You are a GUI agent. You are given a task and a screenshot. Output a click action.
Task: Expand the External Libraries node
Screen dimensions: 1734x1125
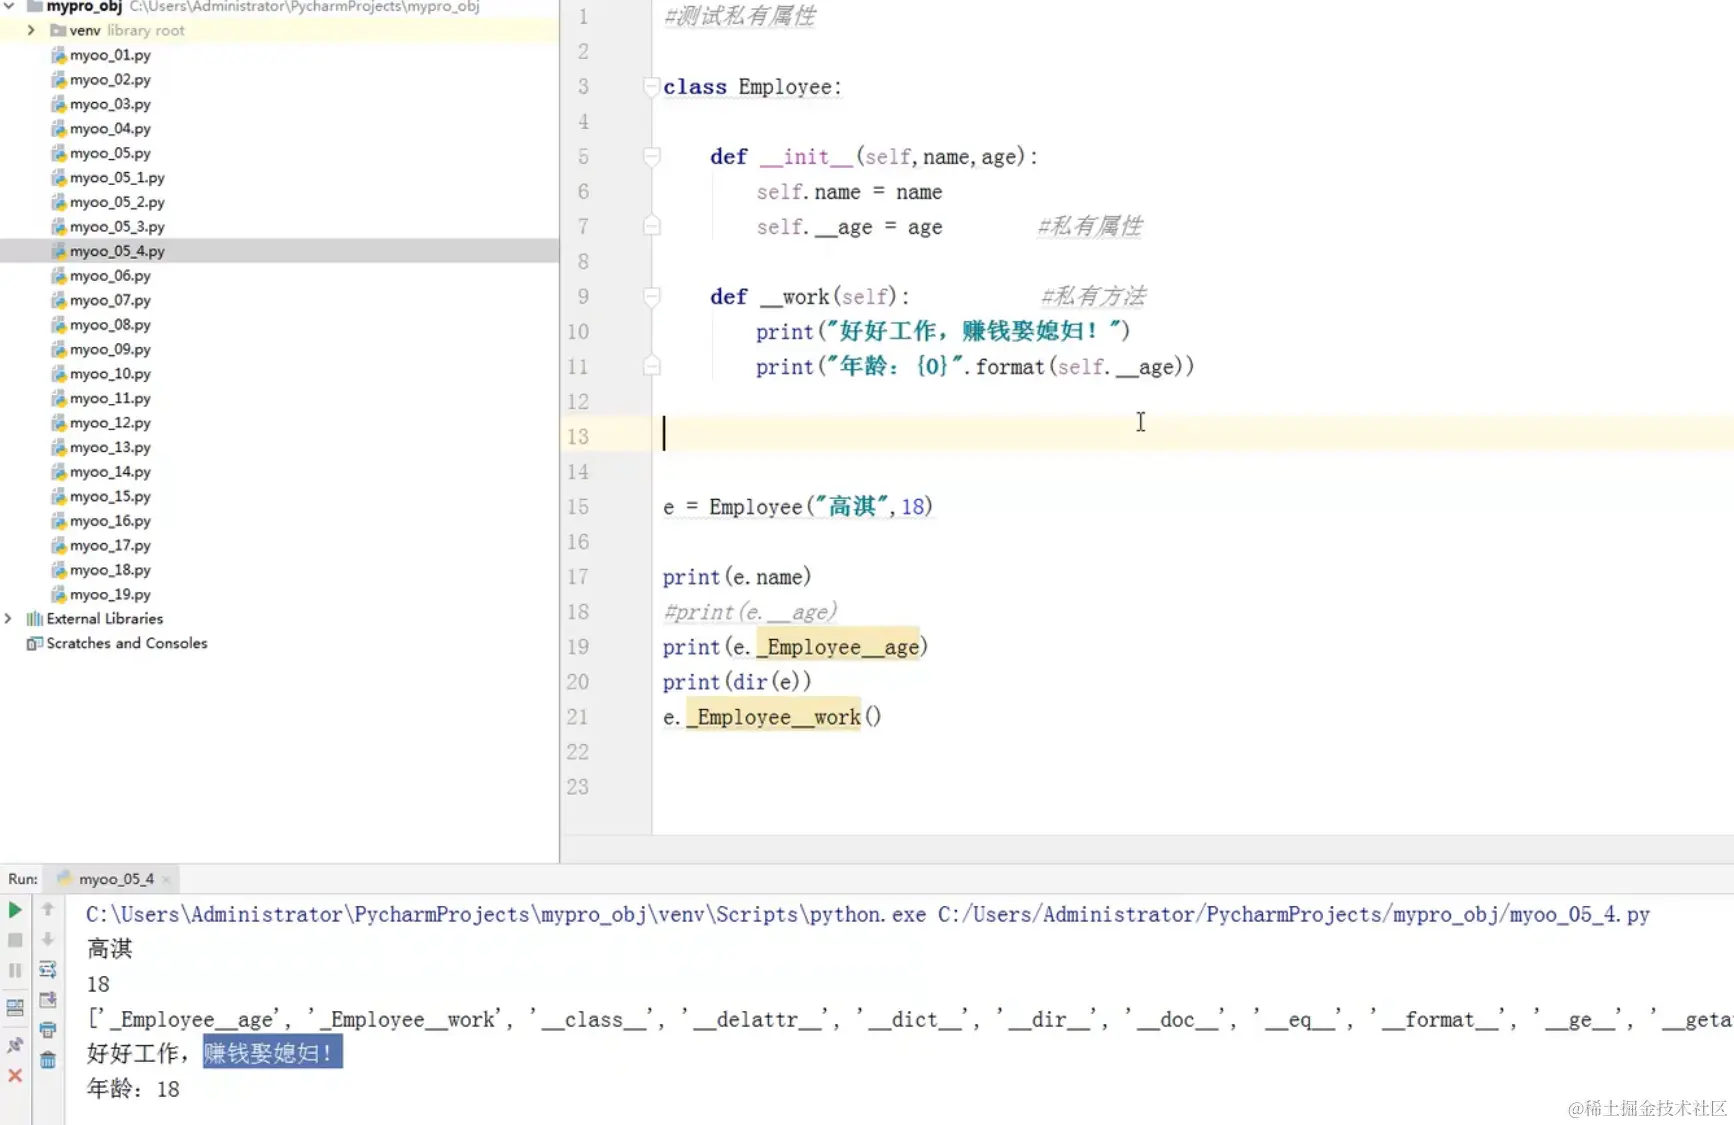8,619
